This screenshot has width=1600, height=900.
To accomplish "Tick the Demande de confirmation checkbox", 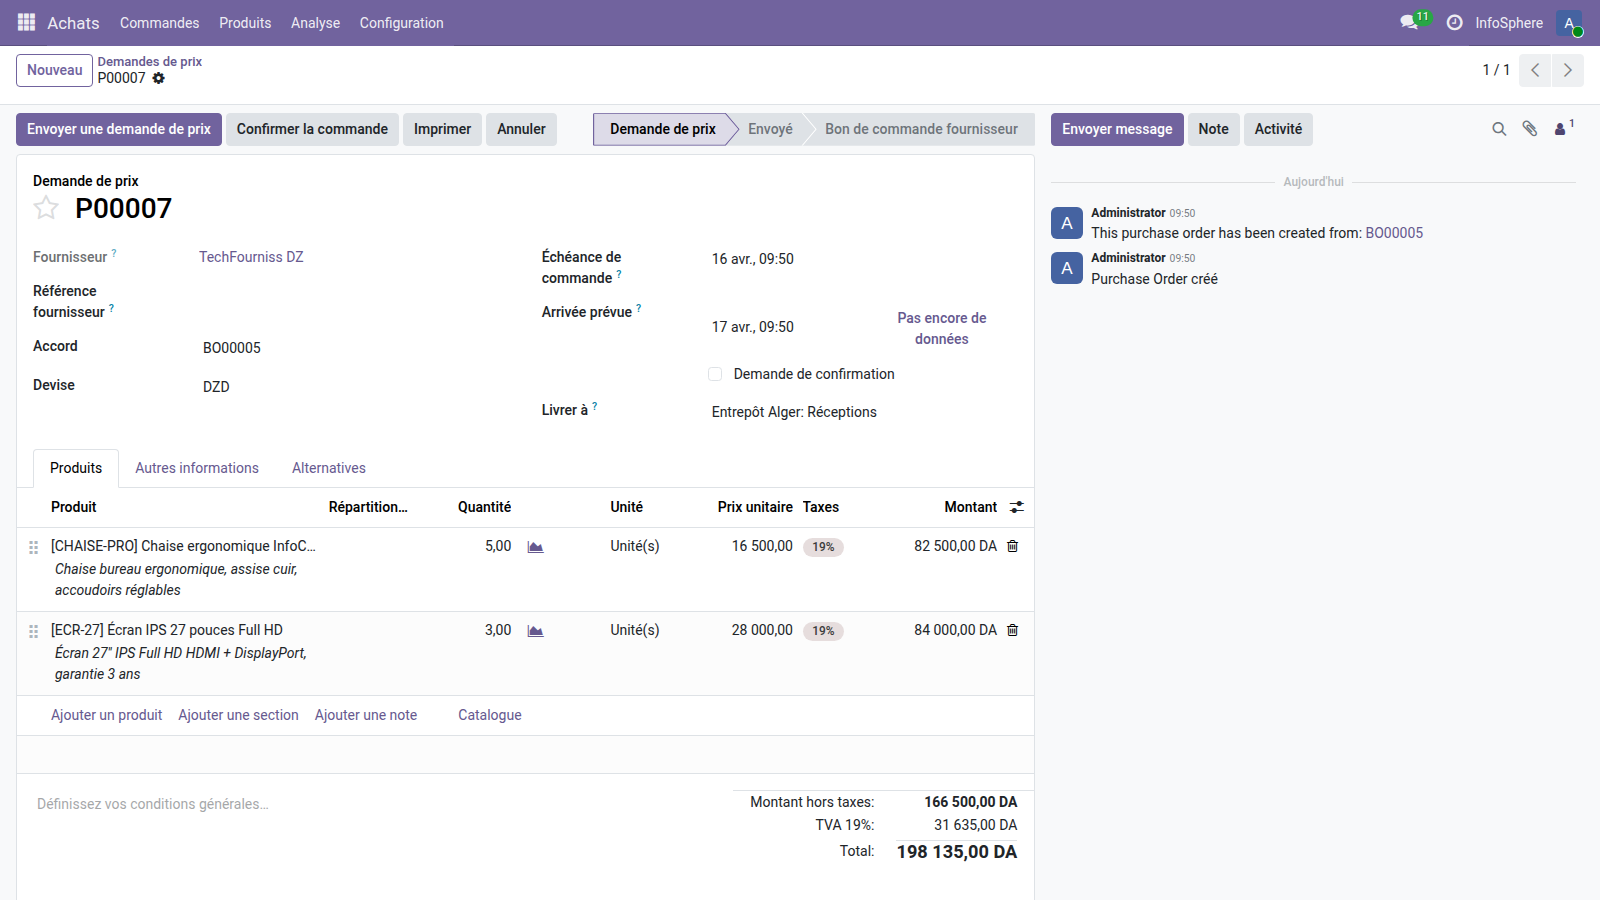I will pos(715,374).
